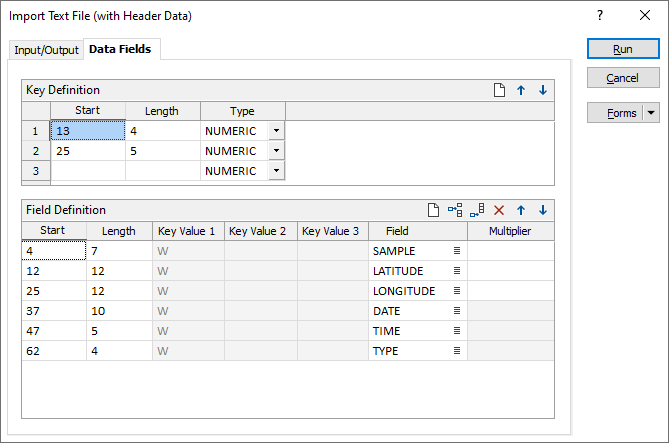Open the Forms dropdown arrow
The image size is (669, 443).
651,113
